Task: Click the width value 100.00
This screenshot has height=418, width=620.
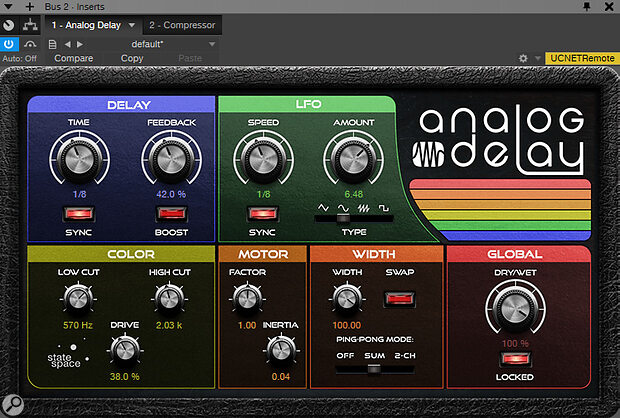Action: (x=347, y=325)
